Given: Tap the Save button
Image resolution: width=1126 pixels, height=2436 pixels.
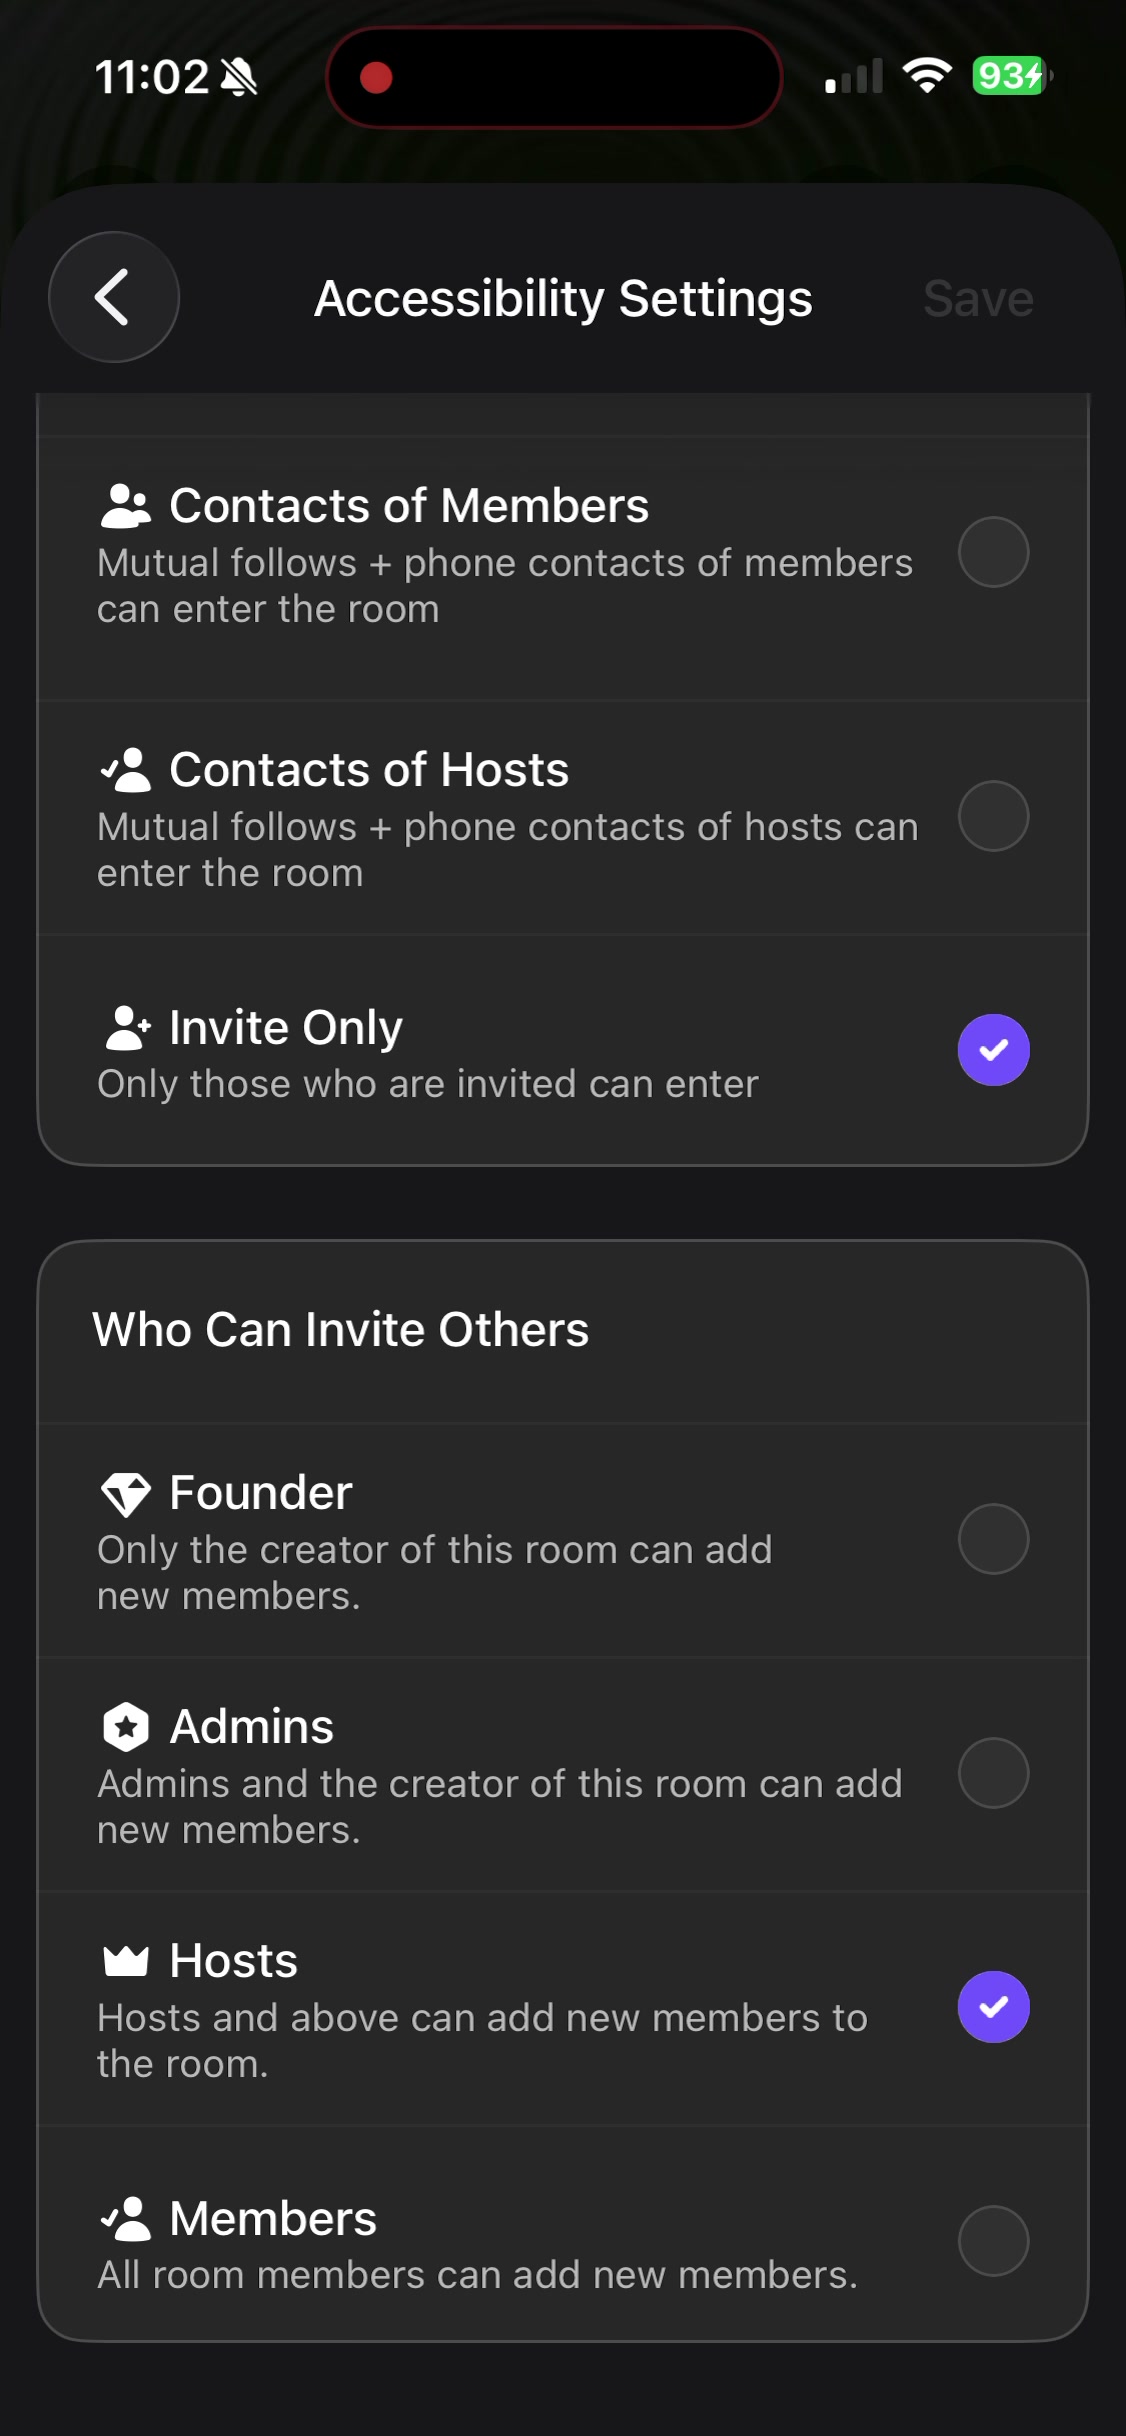Looking at the screenshot, I should pos(978,299).
